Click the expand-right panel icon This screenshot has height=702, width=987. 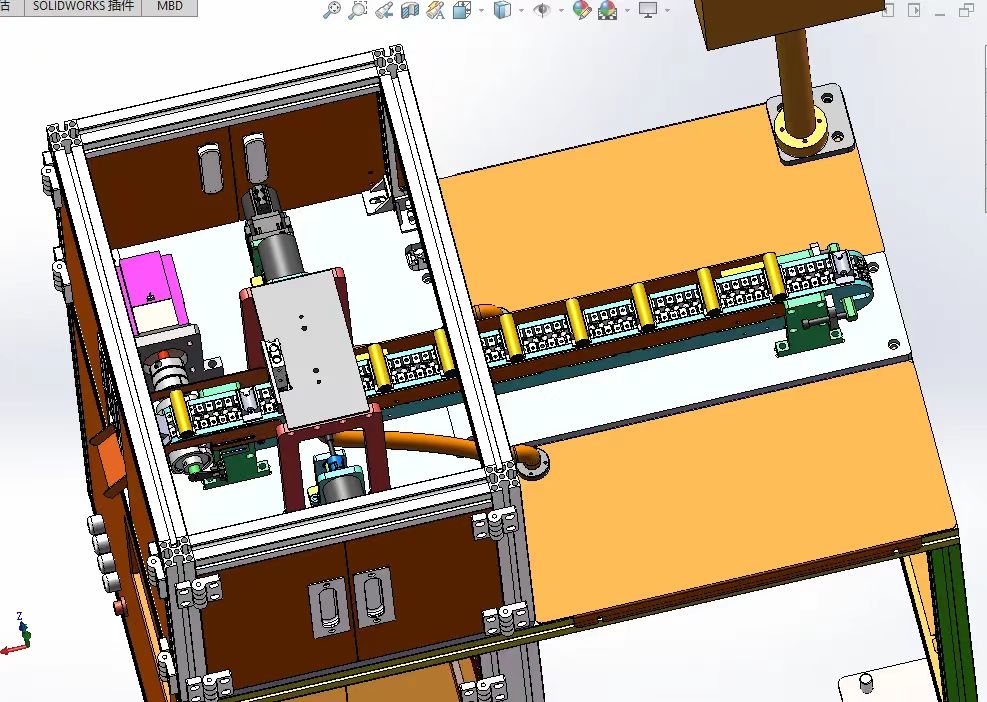pos(914,10)
